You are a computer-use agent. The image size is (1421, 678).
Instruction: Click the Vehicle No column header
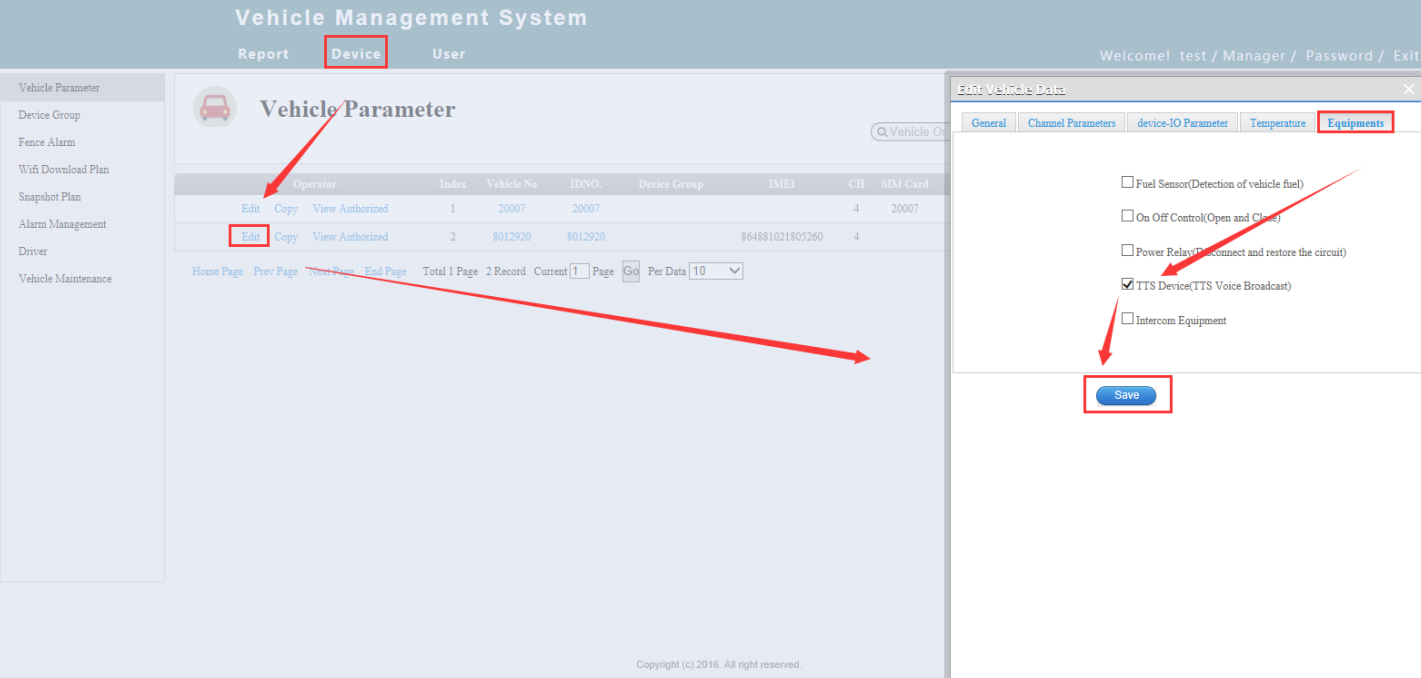512,184
